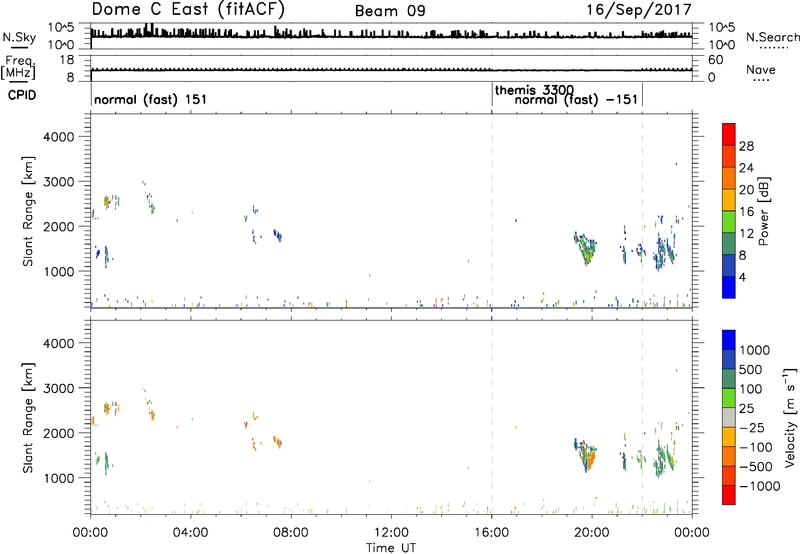Click the "Dome C East (fitACF)" title
Screen dimensions: 800x554
click(188, 10)
